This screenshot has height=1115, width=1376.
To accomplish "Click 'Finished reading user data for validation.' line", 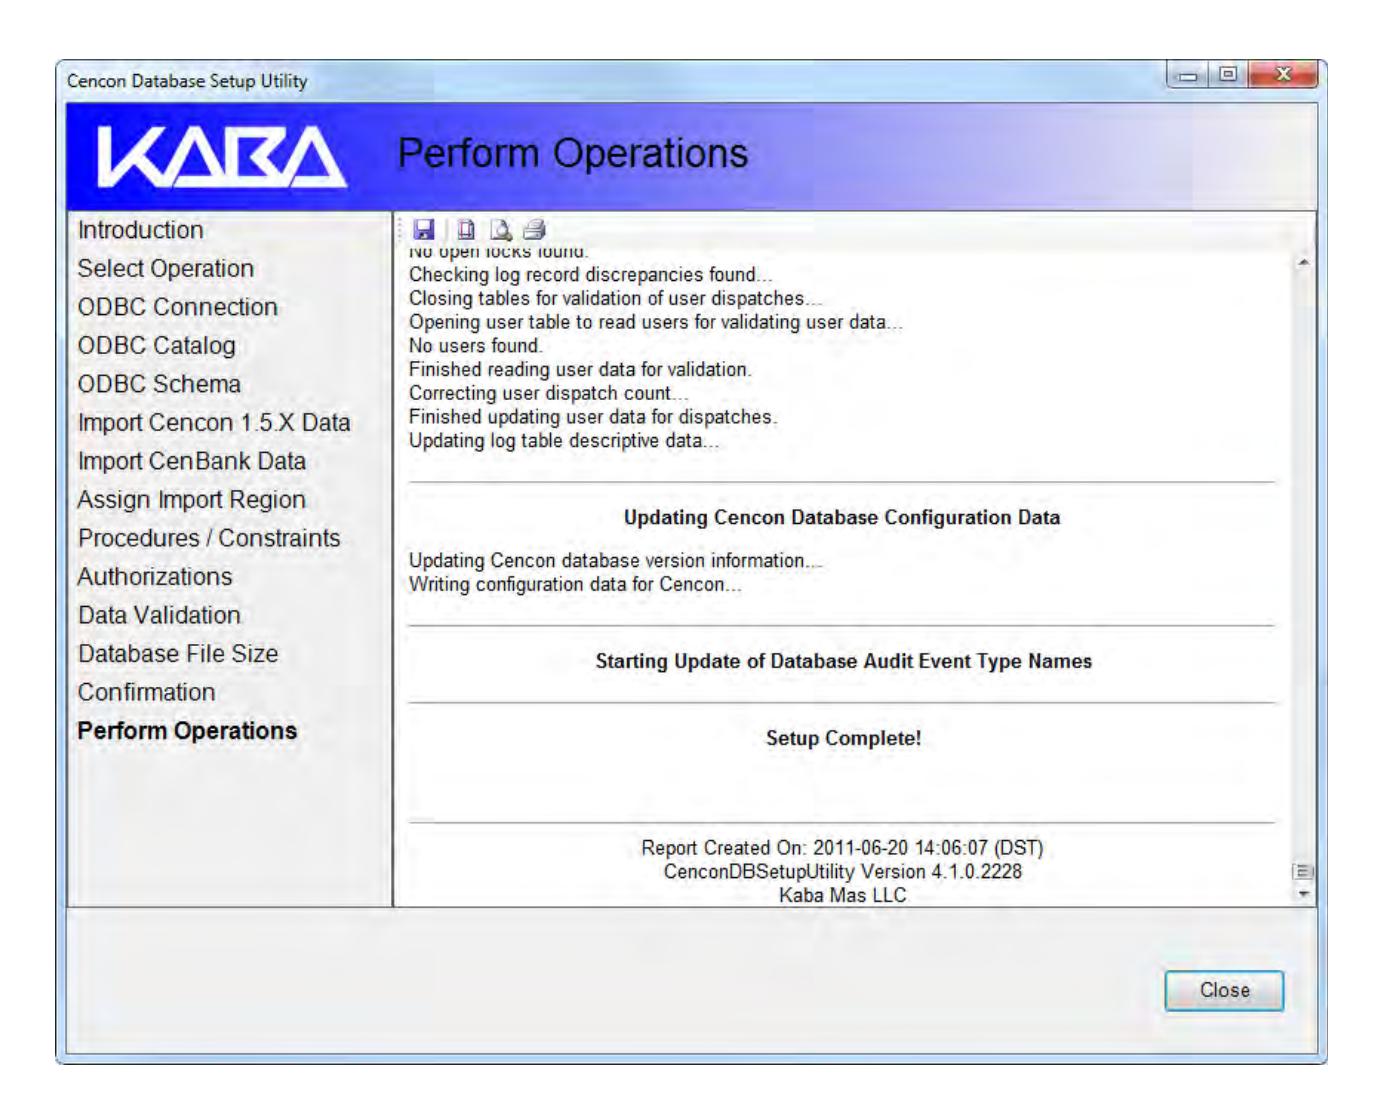I will tap(580, 370).
